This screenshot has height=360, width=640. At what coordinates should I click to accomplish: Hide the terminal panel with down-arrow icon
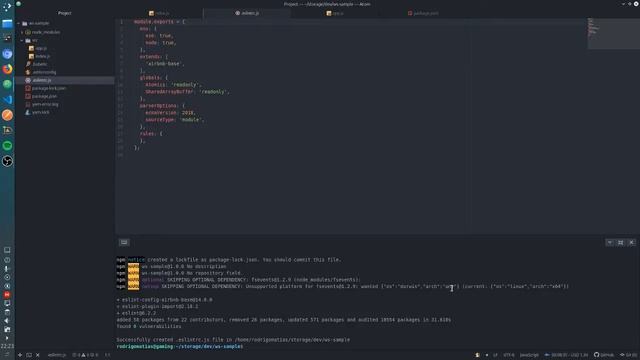click(609, 242)
